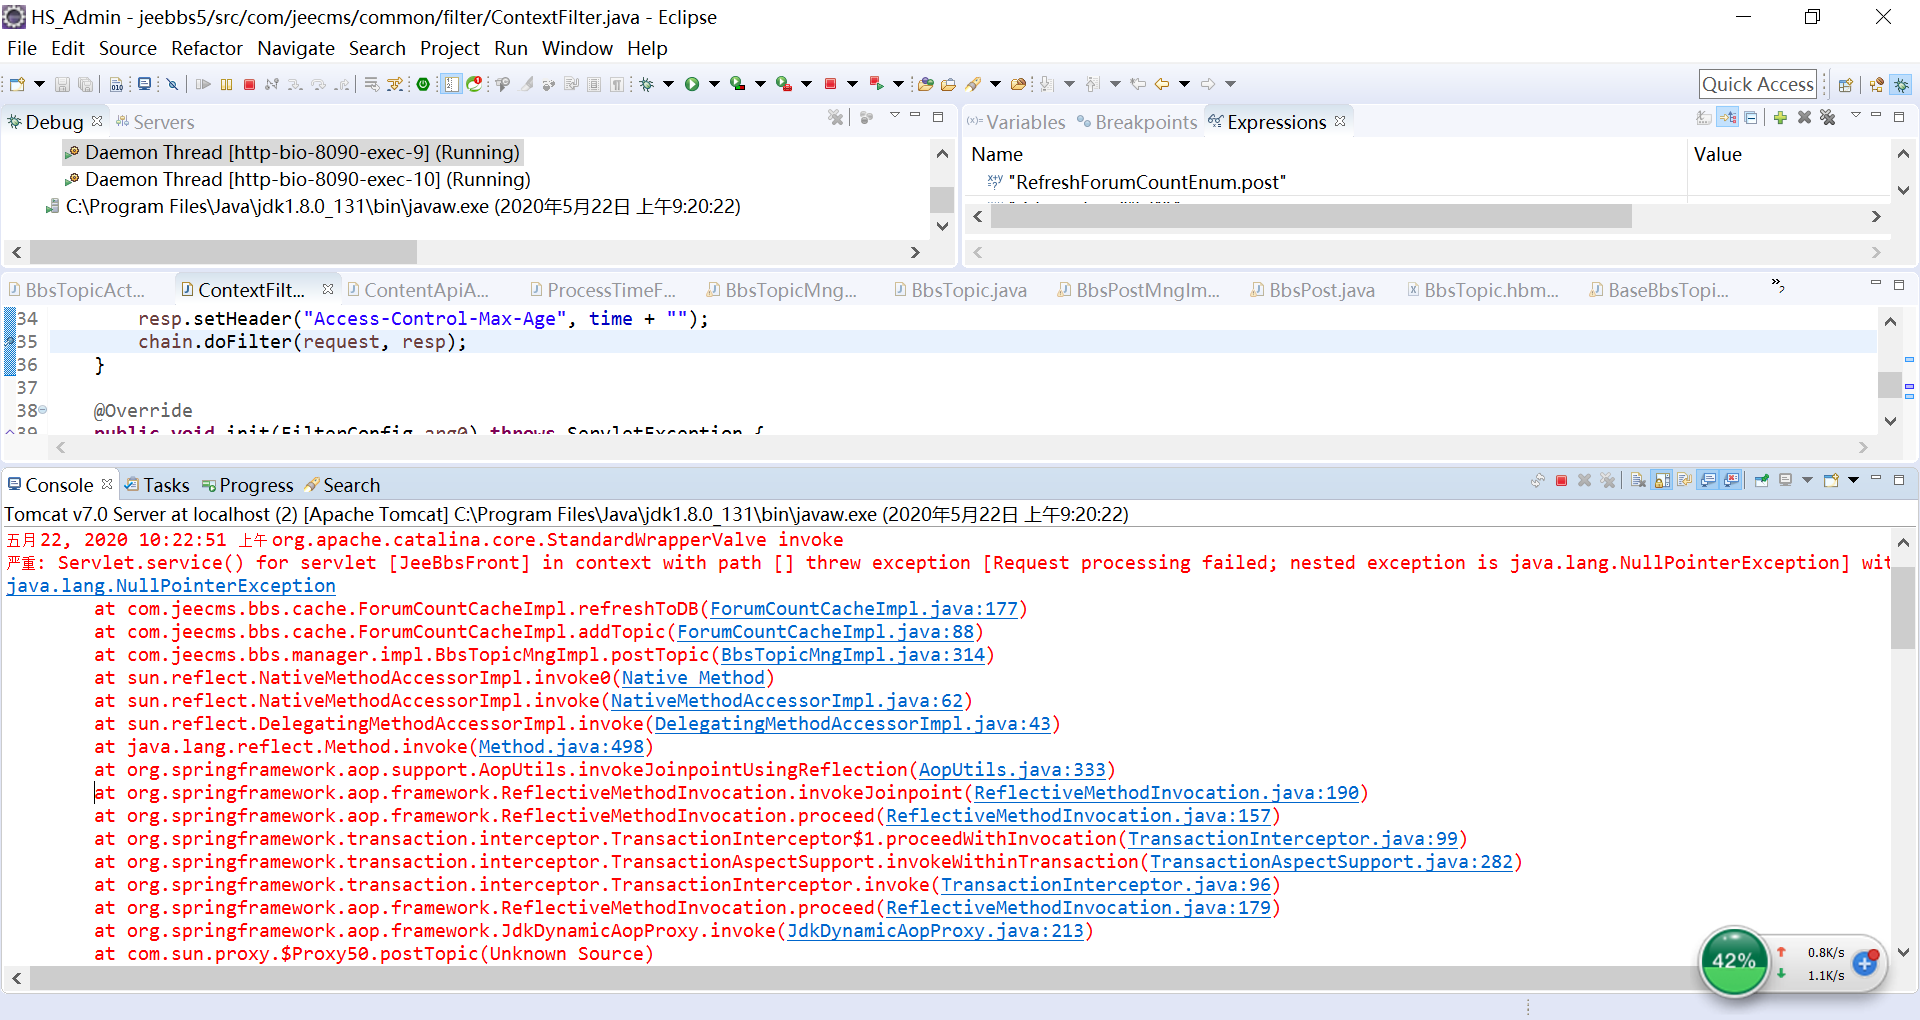Add a new watch expression with plus icon
This screenshot has width=1920, height=1020.
[1780, 118]
